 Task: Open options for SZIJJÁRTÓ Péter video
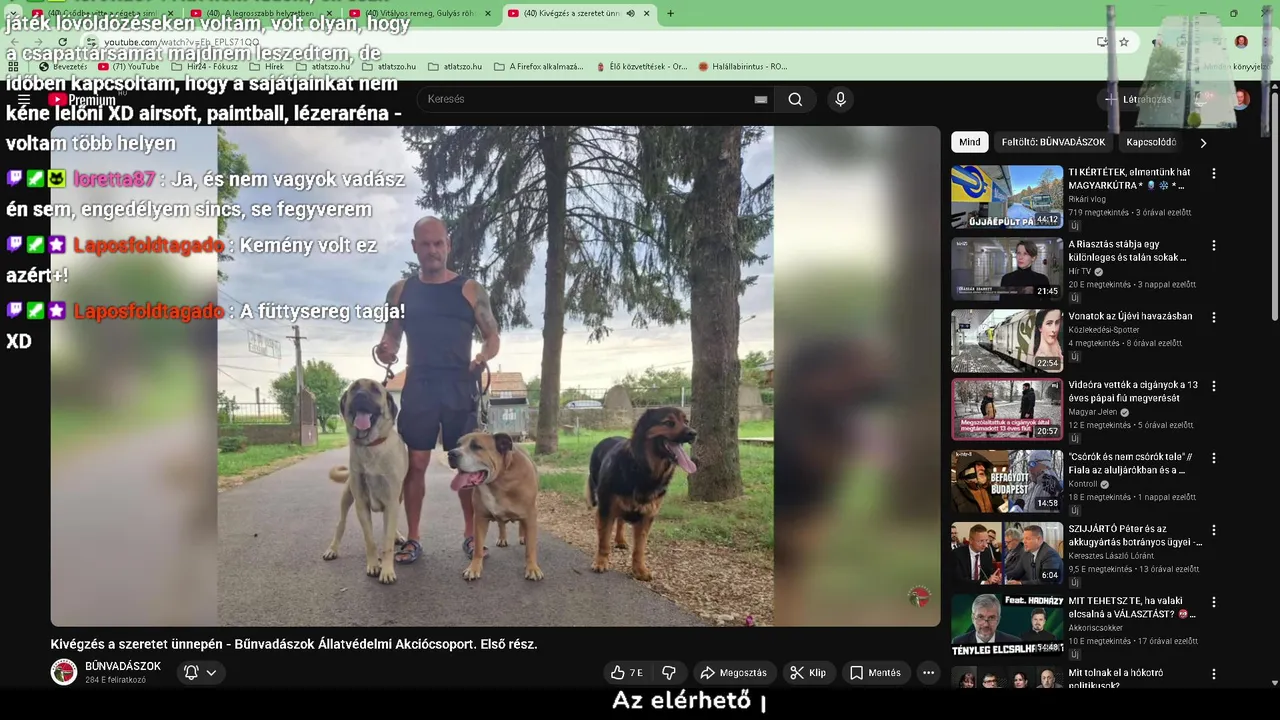pyautogui.click(x=1214, y=530)
